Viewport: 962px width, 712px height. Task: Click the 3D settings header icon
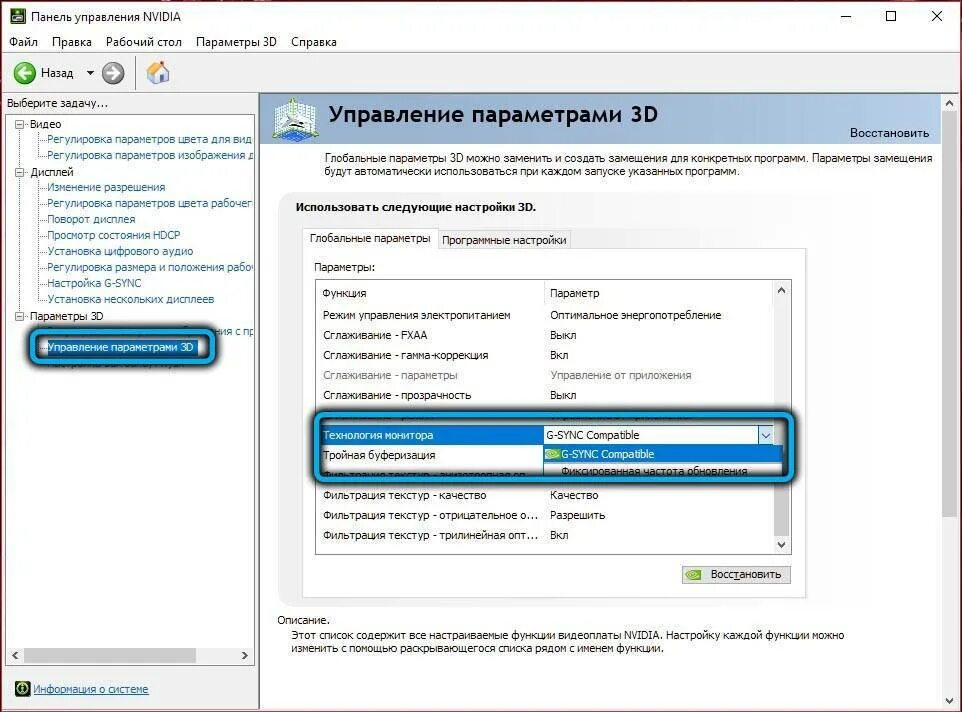click(x=296, y=118)
